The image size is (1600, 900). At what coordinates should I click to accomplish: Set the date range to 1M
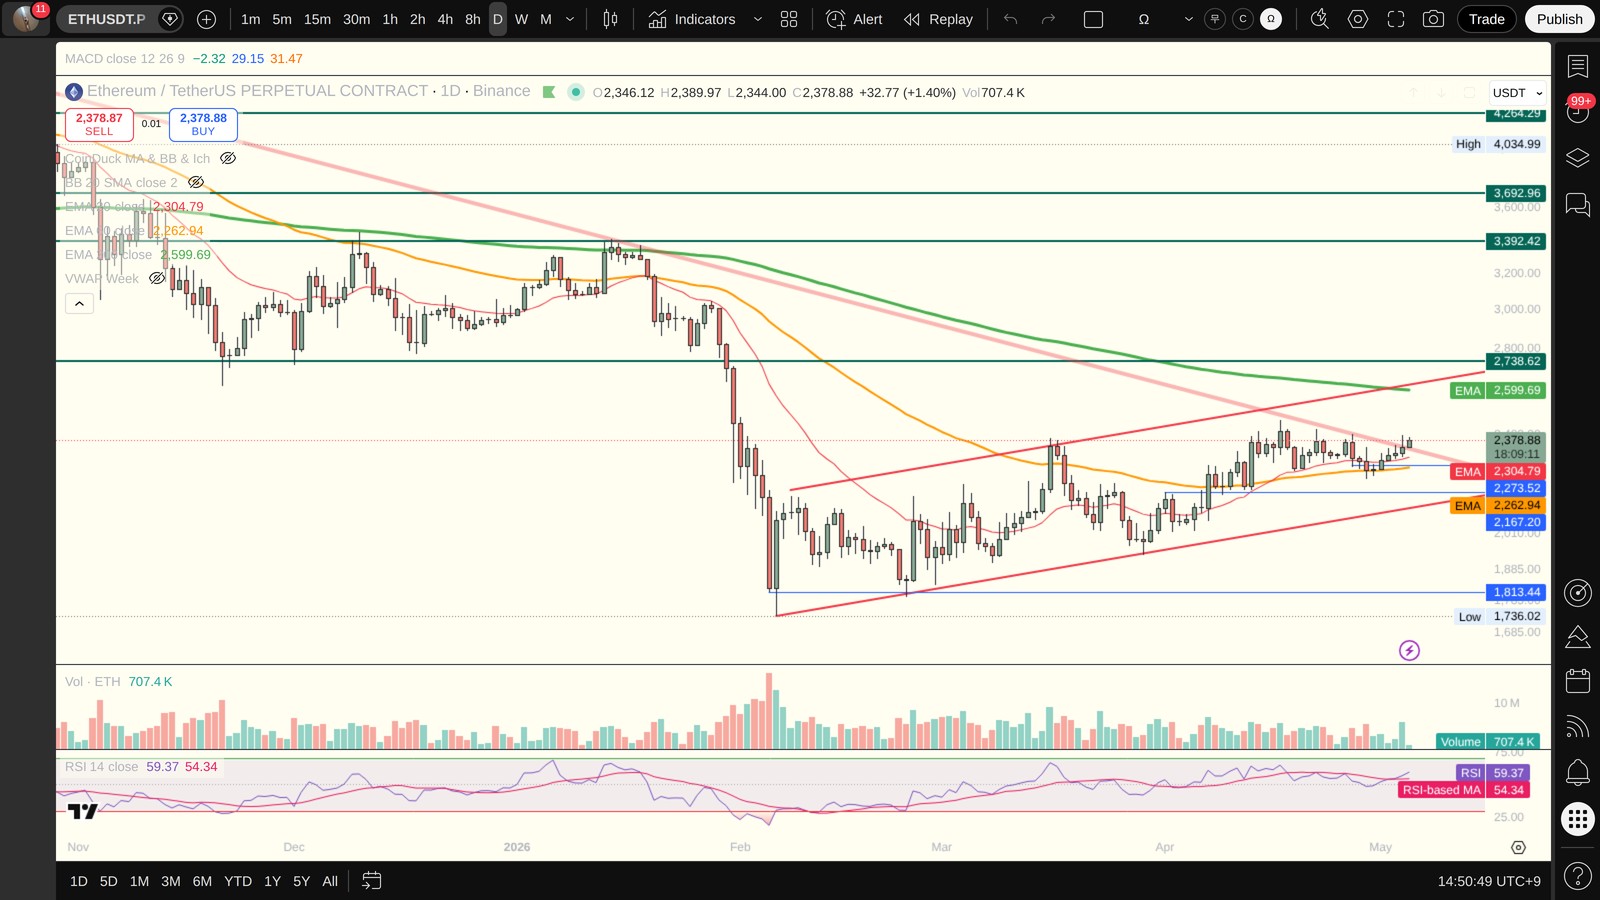[139, 881]
